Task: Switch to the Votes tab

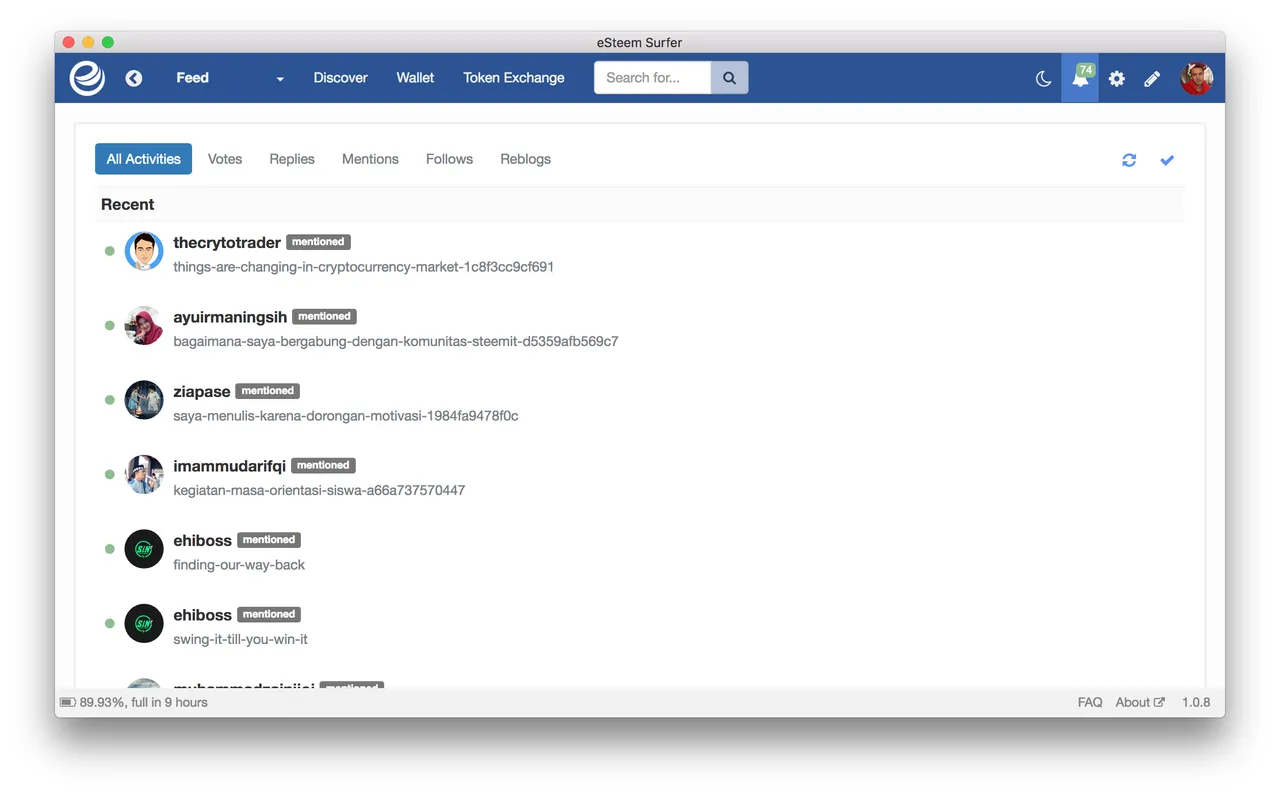Action: point(225,159)
